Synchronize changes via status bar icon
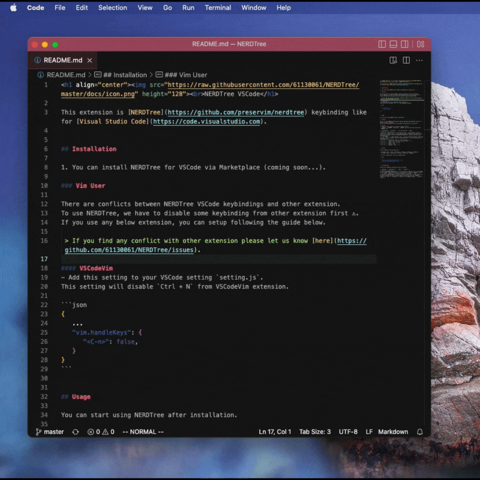The height and width of the screenshot is (480, 480). [x=76, y=432]
